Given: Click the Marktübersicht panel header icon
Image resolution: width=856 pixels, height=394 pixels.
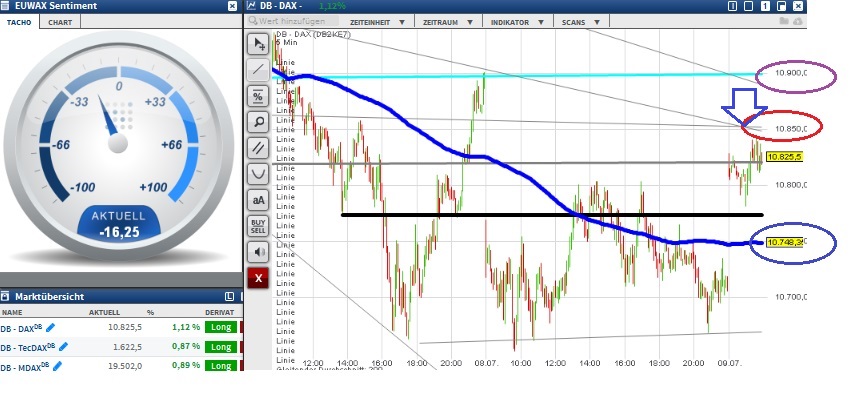Looking at the screenshot, I should pos(5,296).
